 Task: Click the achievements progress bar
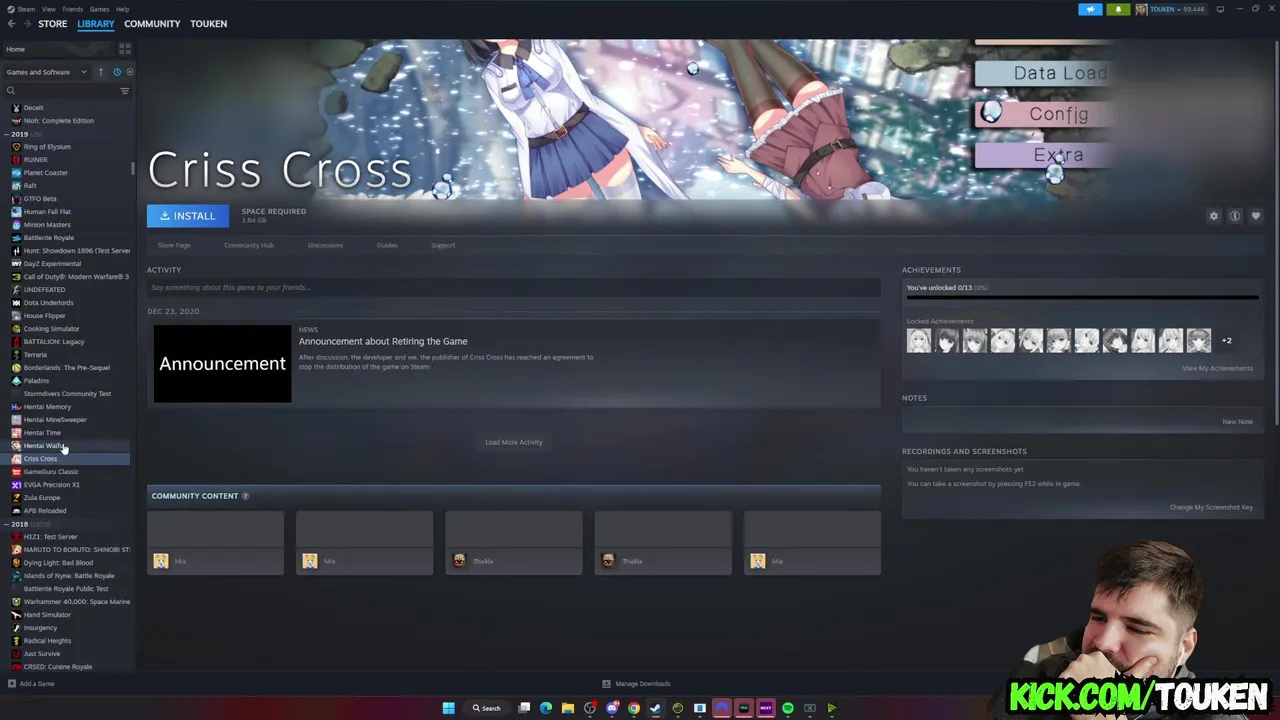pyautogui.click(x=1083, y=297)
